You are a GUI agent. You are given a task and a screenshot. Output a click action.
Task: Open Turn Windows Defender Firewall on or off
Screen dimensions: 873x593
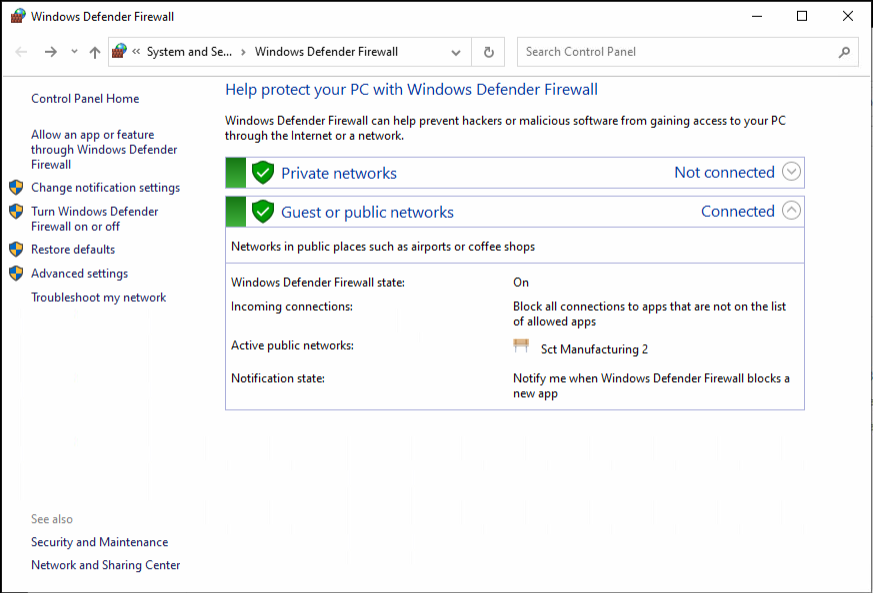coord(95,219)
